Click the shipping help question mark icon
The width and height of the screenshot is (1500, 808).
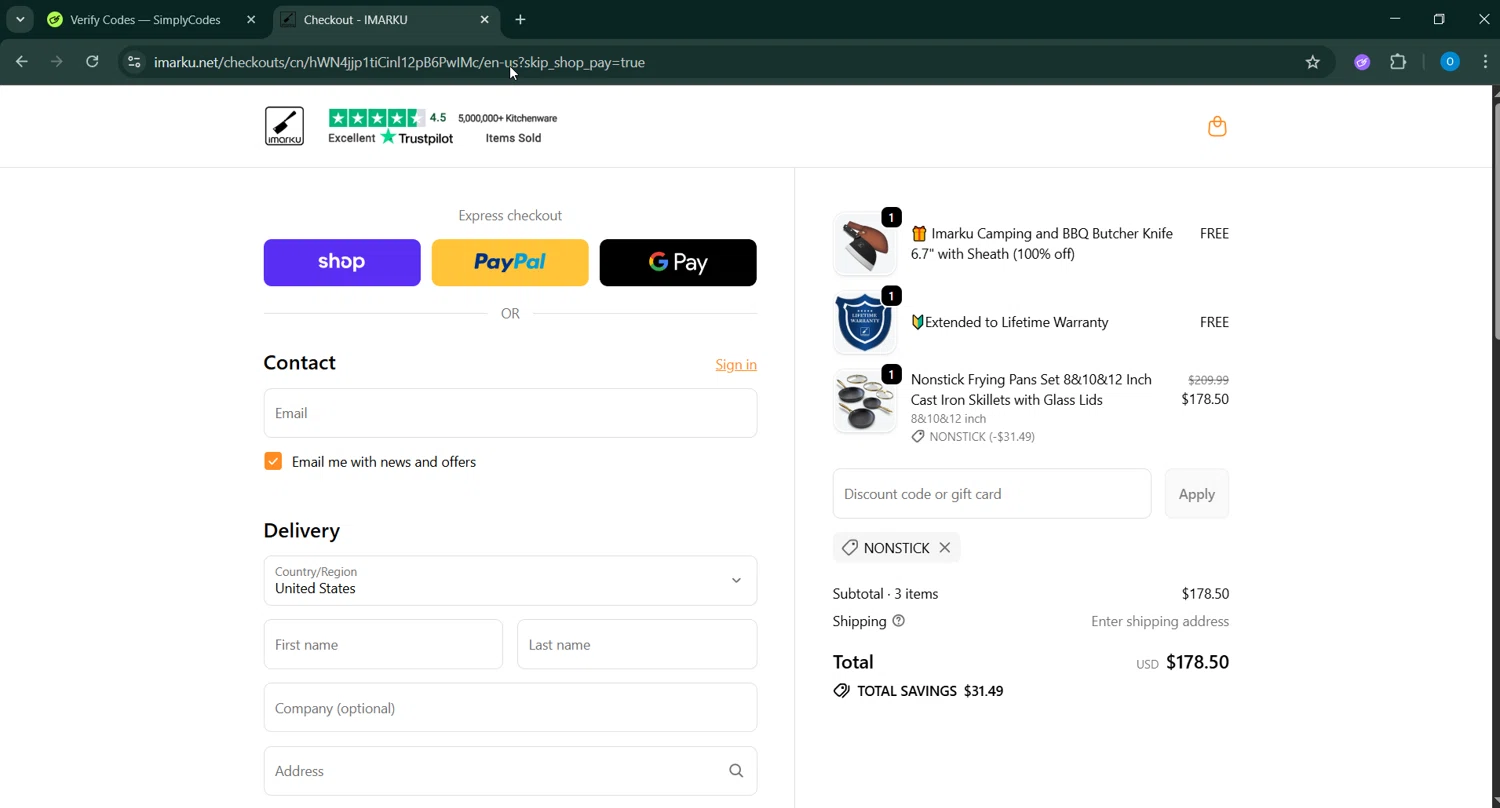(898, 621)
